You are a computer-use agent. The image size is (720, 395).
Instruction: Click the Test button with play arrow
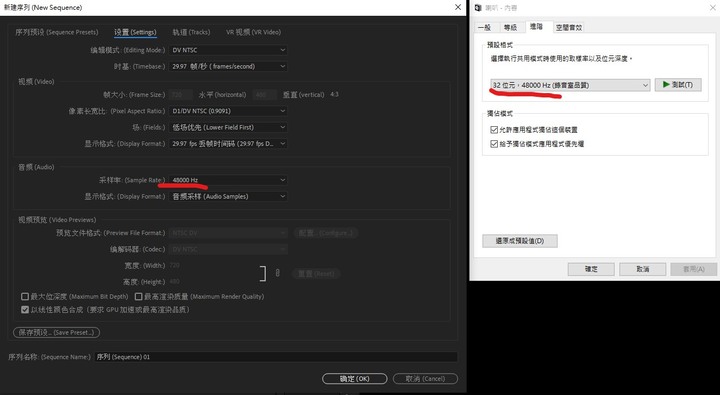(x=678, y=85)
